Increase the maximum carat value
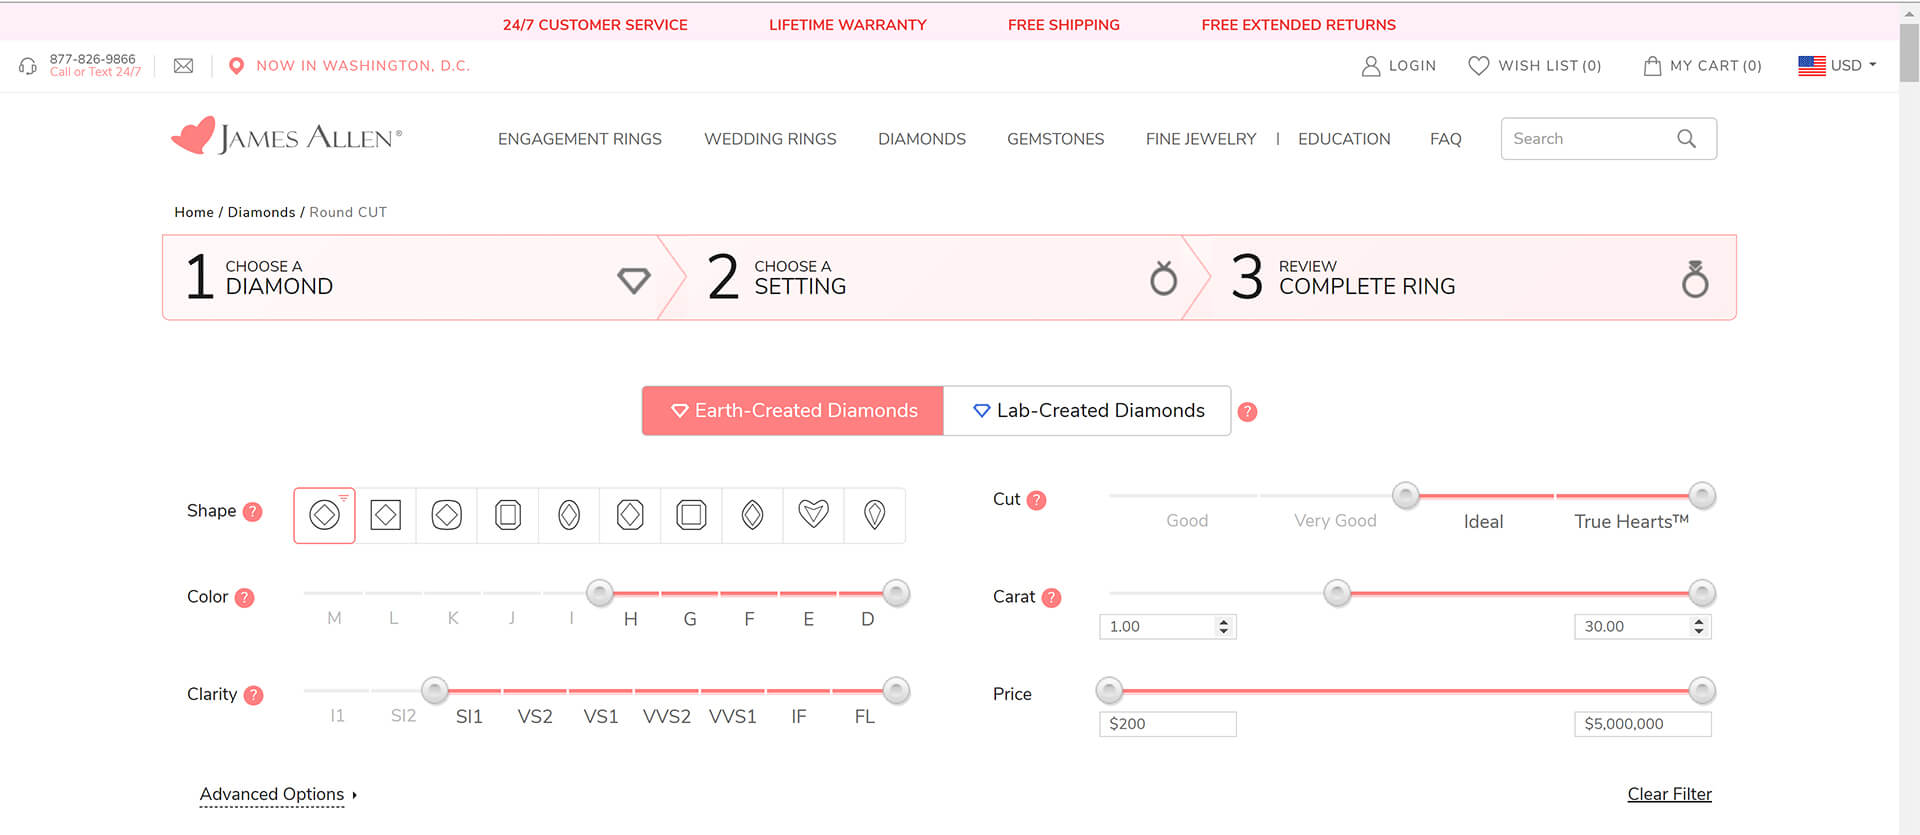The width and height of the screenshot is (1920, 835). [x=1699, y=622]
